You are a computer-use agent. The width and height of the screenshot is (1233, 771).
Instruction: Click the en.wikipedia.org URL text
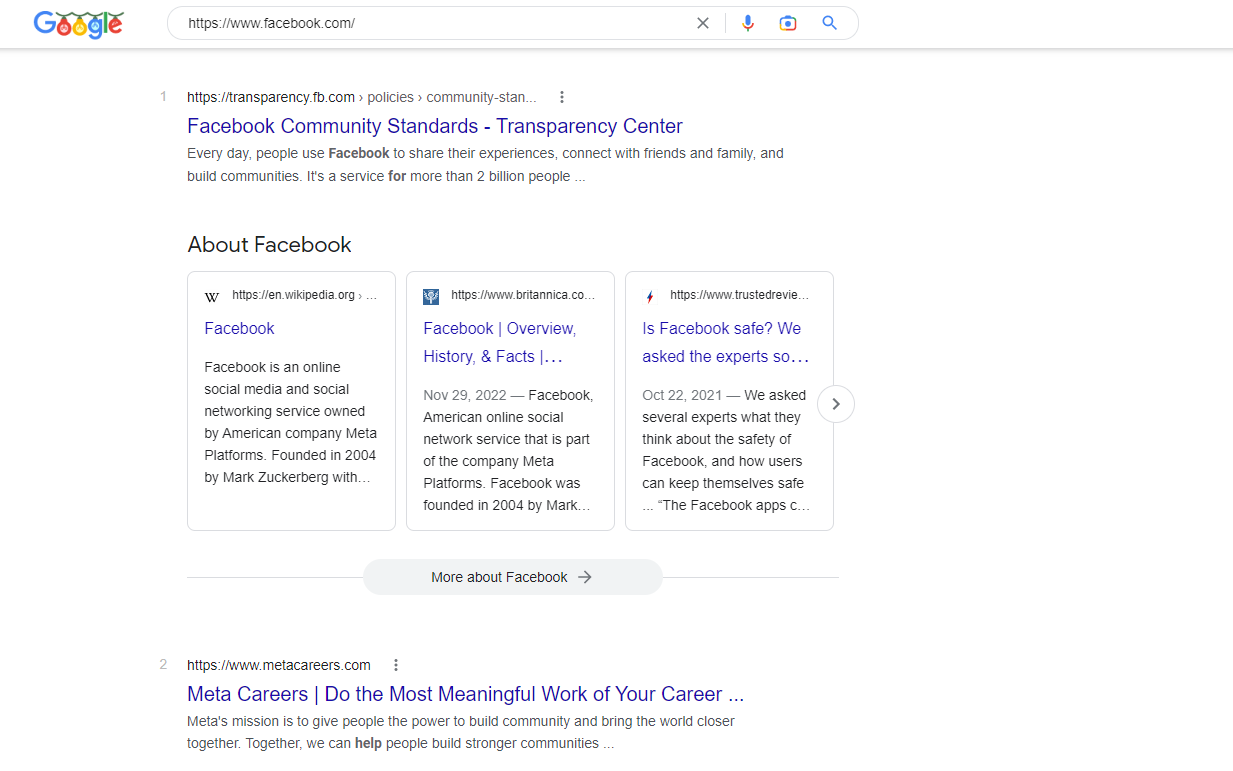[x=304, y=295]
